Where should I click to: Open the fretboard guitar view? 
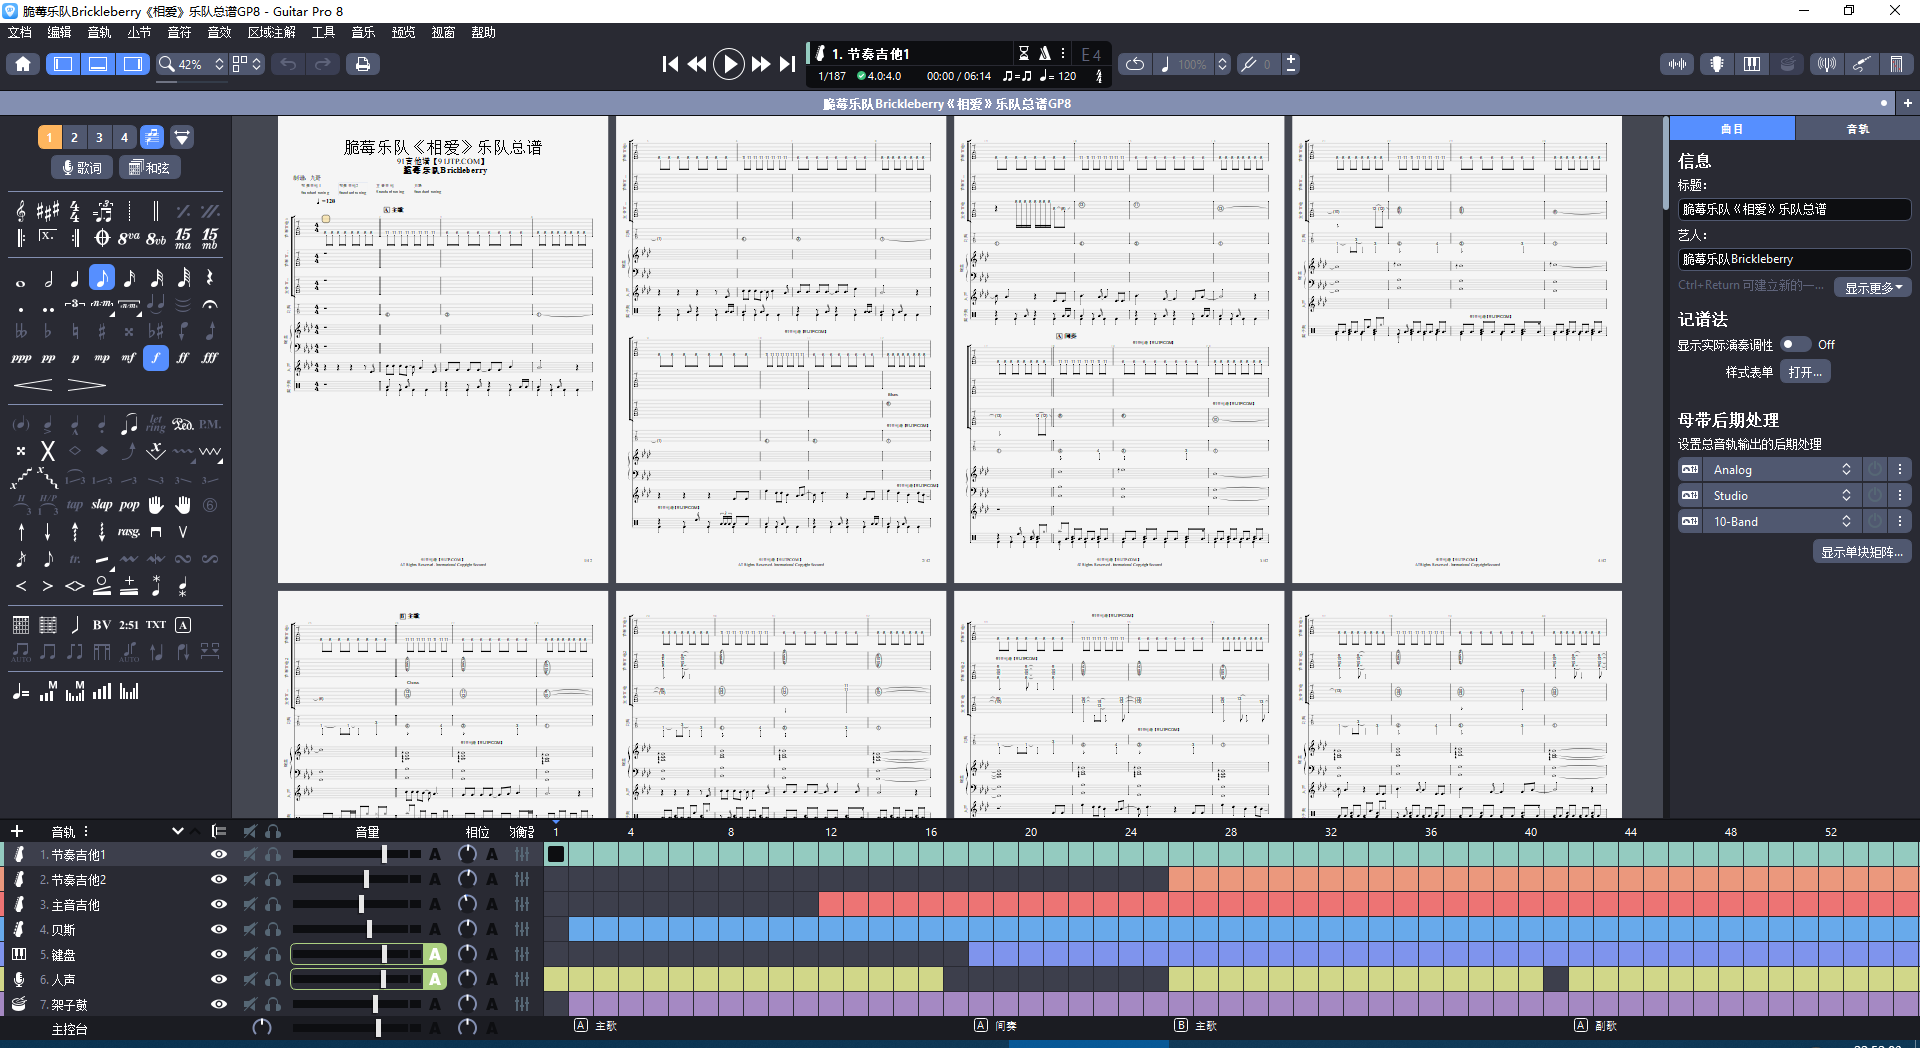(x=1716, y=64)
